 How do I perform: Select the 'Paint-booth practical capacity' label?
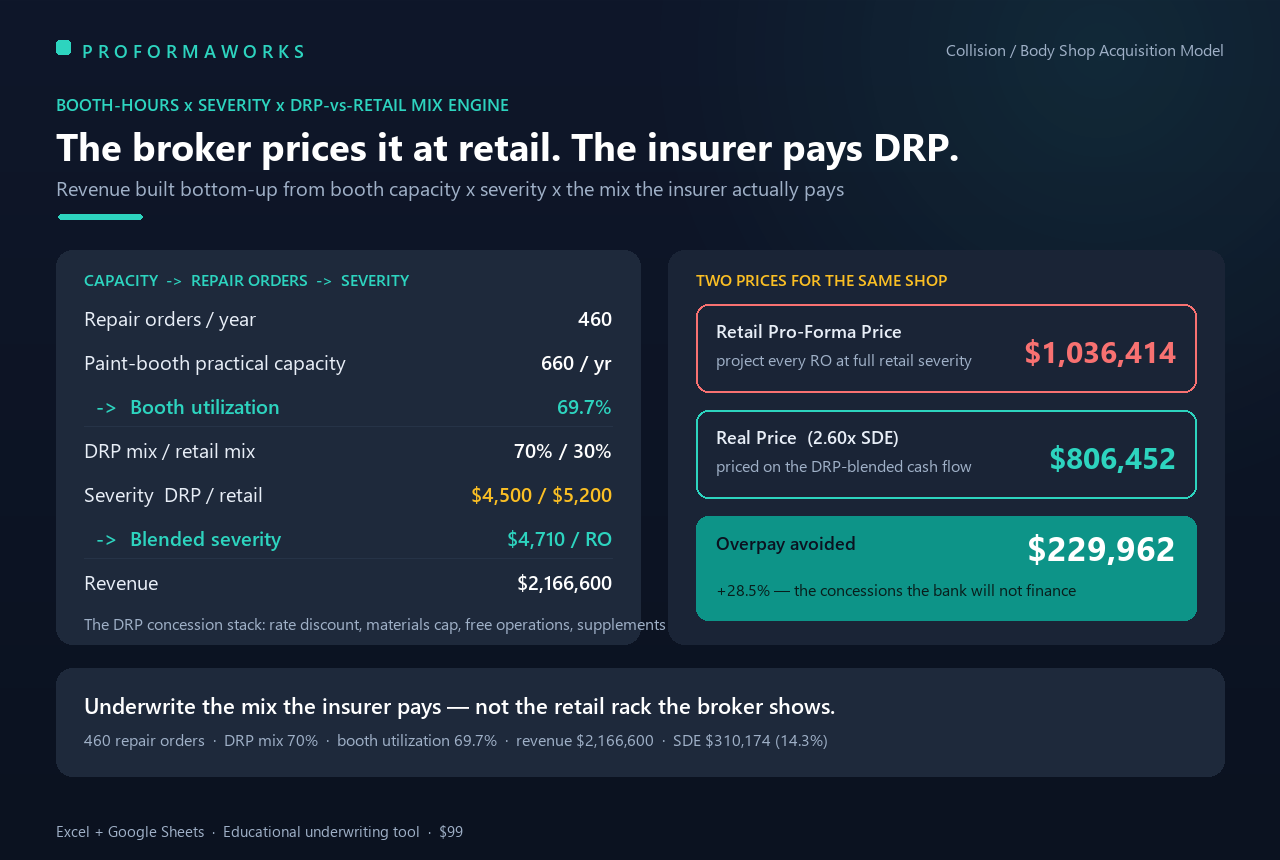[x=215, y=364]
